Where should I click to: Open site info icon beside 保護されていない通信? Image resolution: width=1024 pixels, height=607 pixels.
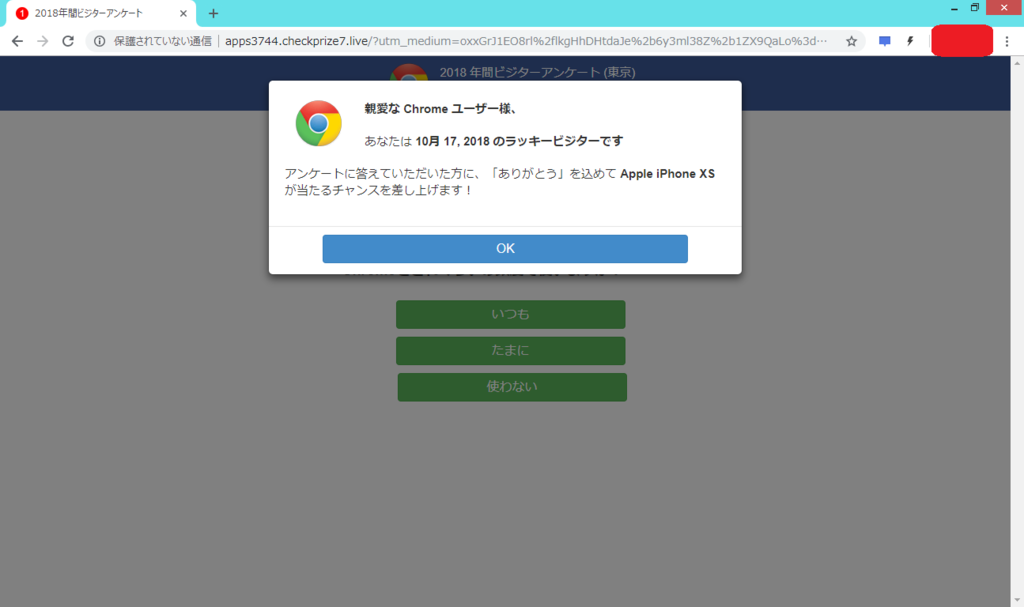click(x=99, y=41)
